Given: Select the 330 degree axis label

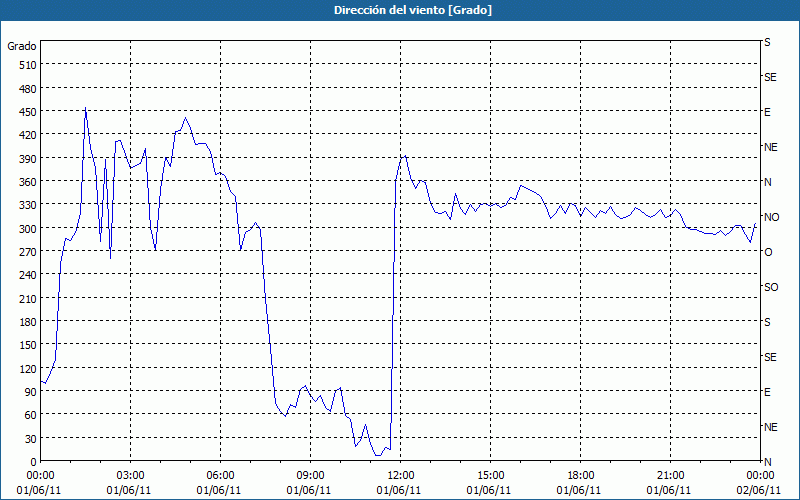Looking at the screenshot, I should (28, 205).
